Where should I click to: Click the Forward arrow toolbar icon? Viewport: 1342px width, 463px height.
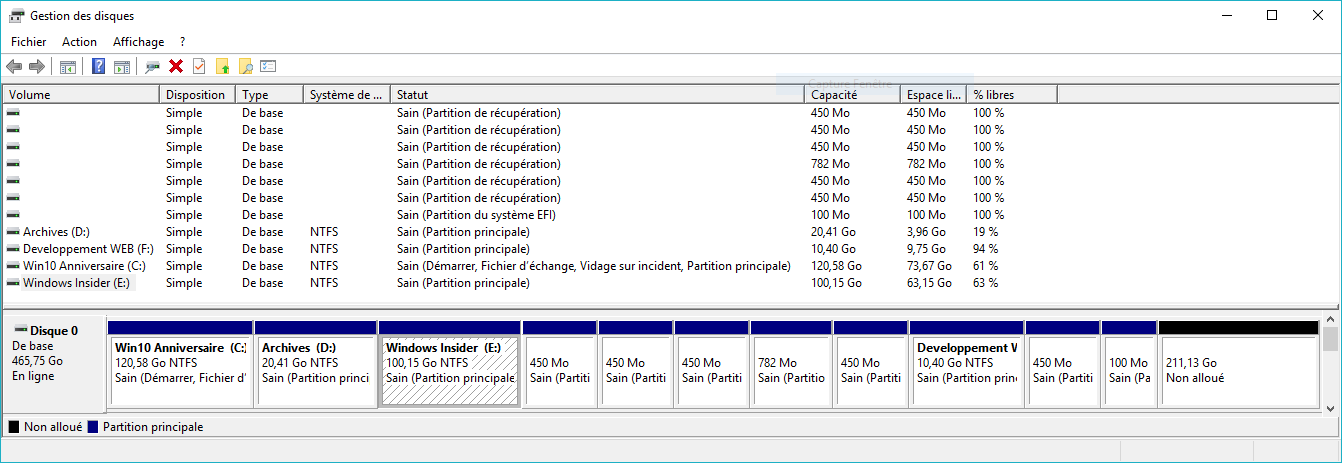point(37,67)
